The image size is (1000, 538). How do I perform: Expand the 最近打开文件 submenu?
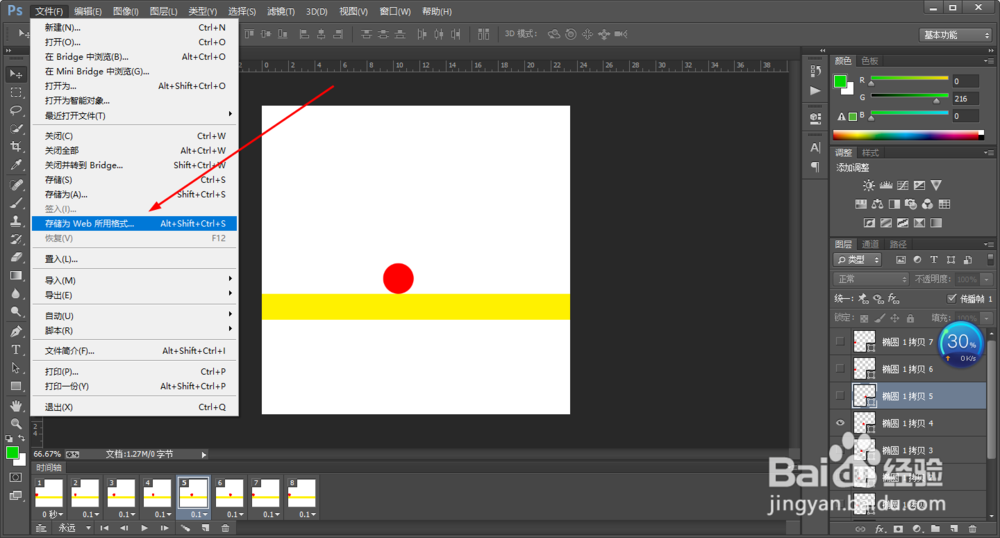135,115
